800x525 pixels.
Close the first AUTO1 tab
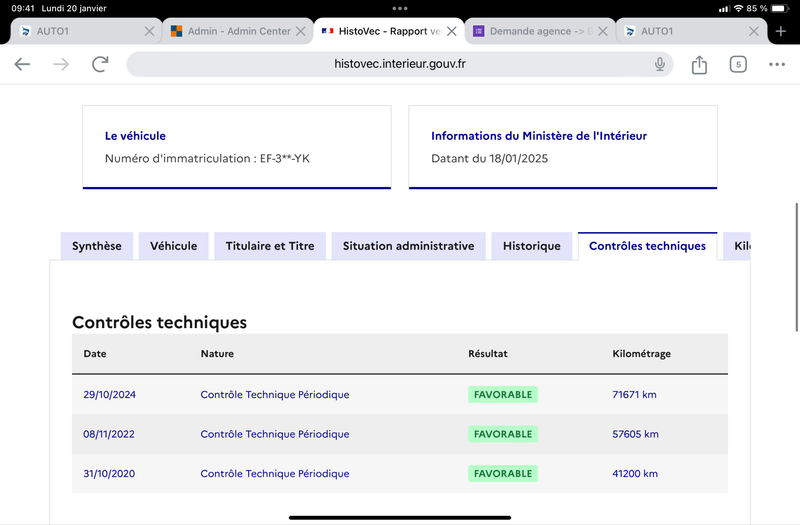click(x=149, y=31)
